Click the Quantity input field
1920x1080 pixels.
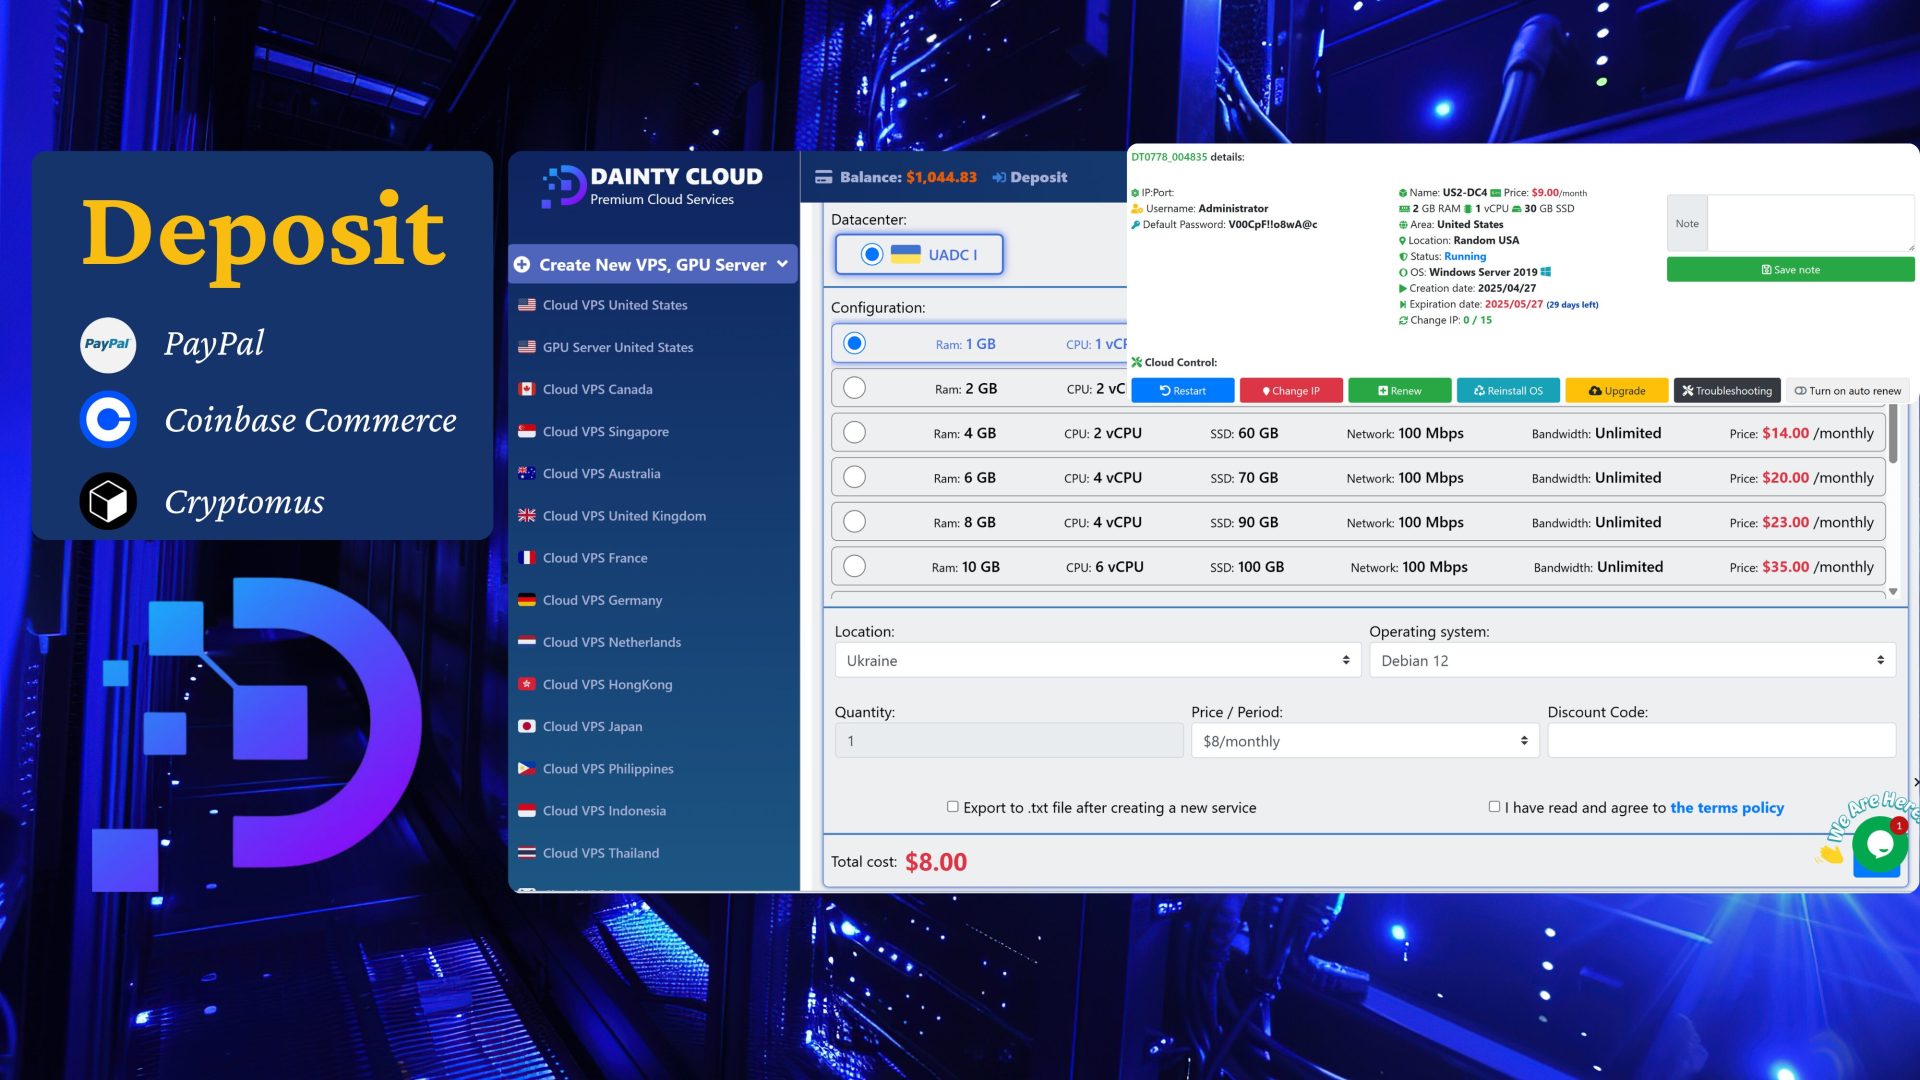1009,741
